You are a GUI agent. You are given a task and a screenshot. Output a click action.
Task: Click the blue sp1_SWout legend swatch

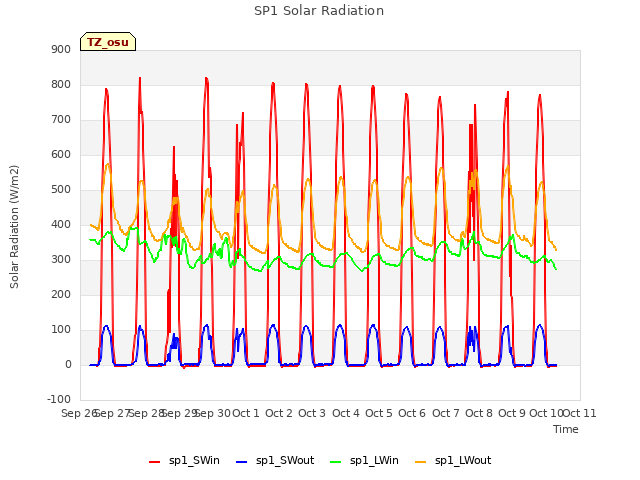coord(242,462)
